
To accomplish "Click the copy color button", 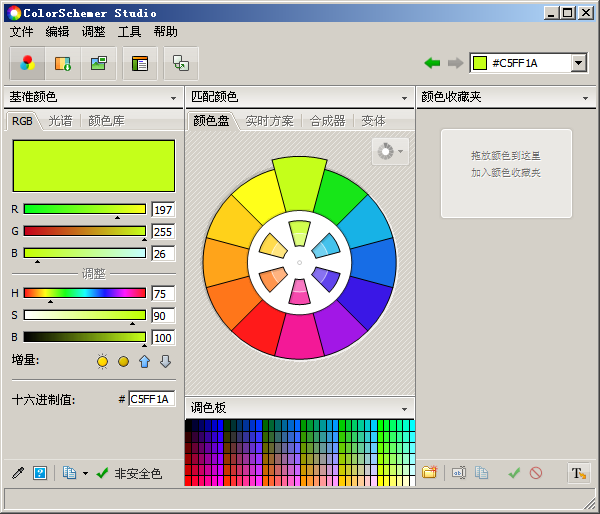I will click(x=69, y=473).
